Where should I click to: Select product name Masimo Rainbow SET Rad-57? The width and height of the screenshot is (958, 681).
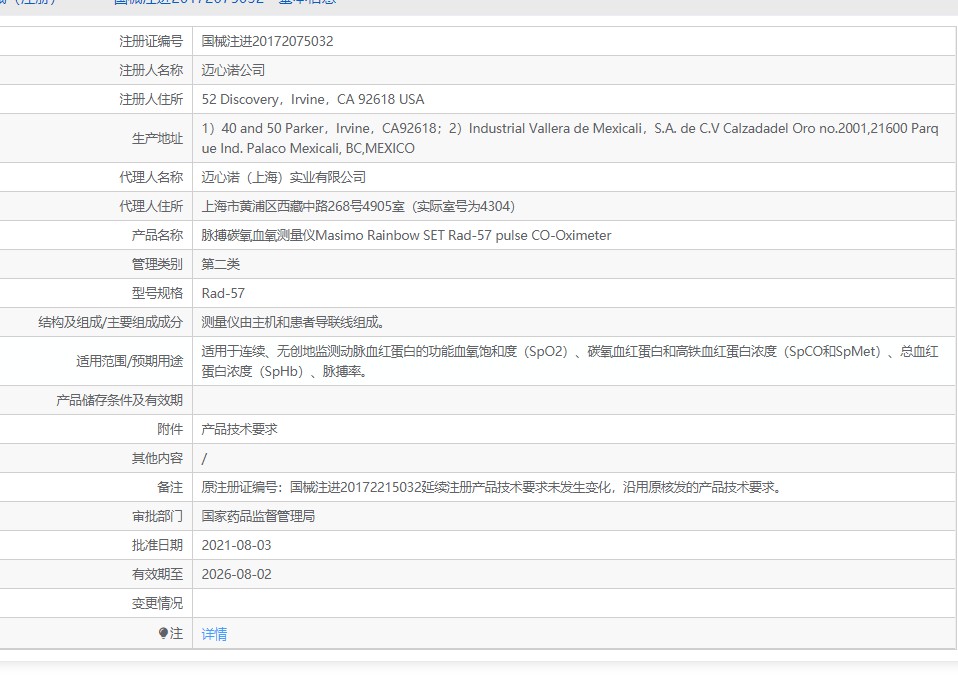pos(406,235)
